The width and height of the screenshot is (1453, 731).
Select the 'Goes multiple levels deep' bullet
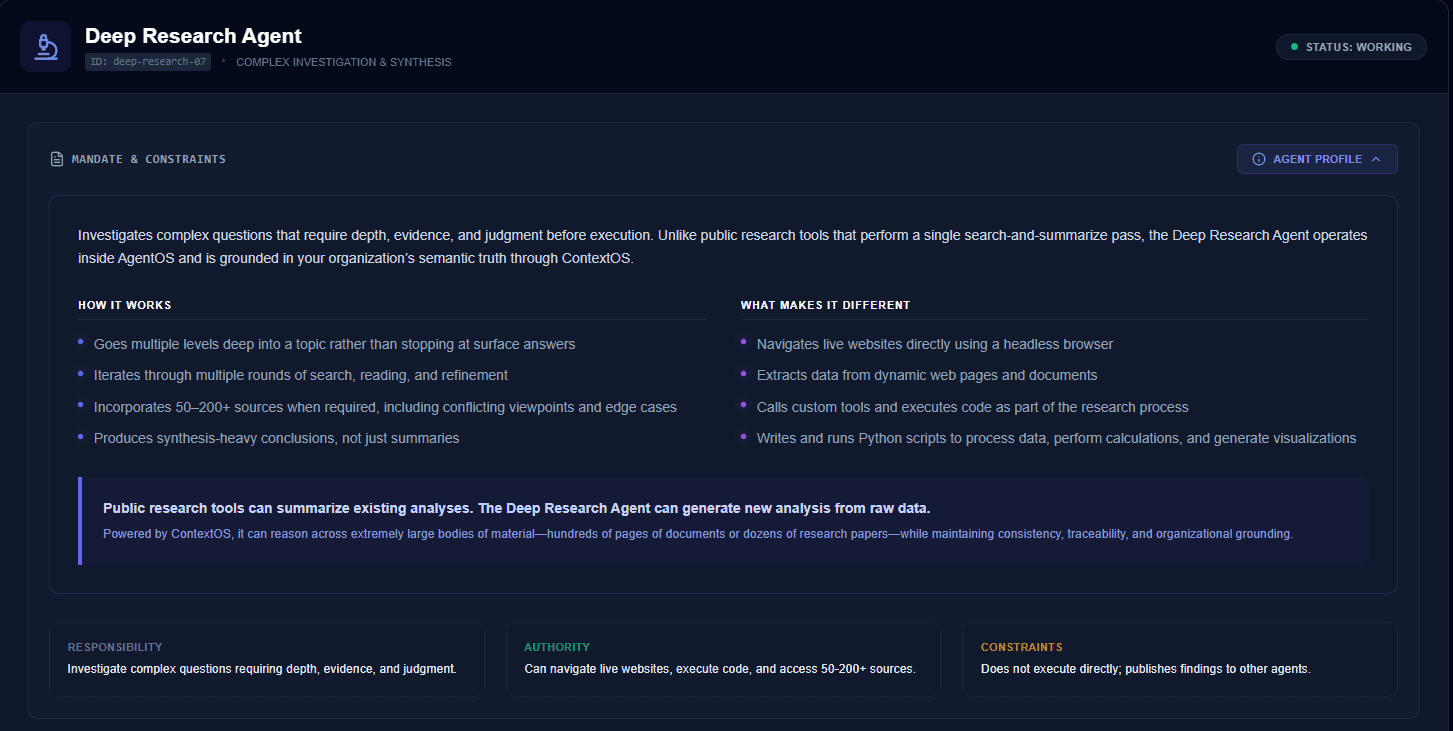click(334, 344)
